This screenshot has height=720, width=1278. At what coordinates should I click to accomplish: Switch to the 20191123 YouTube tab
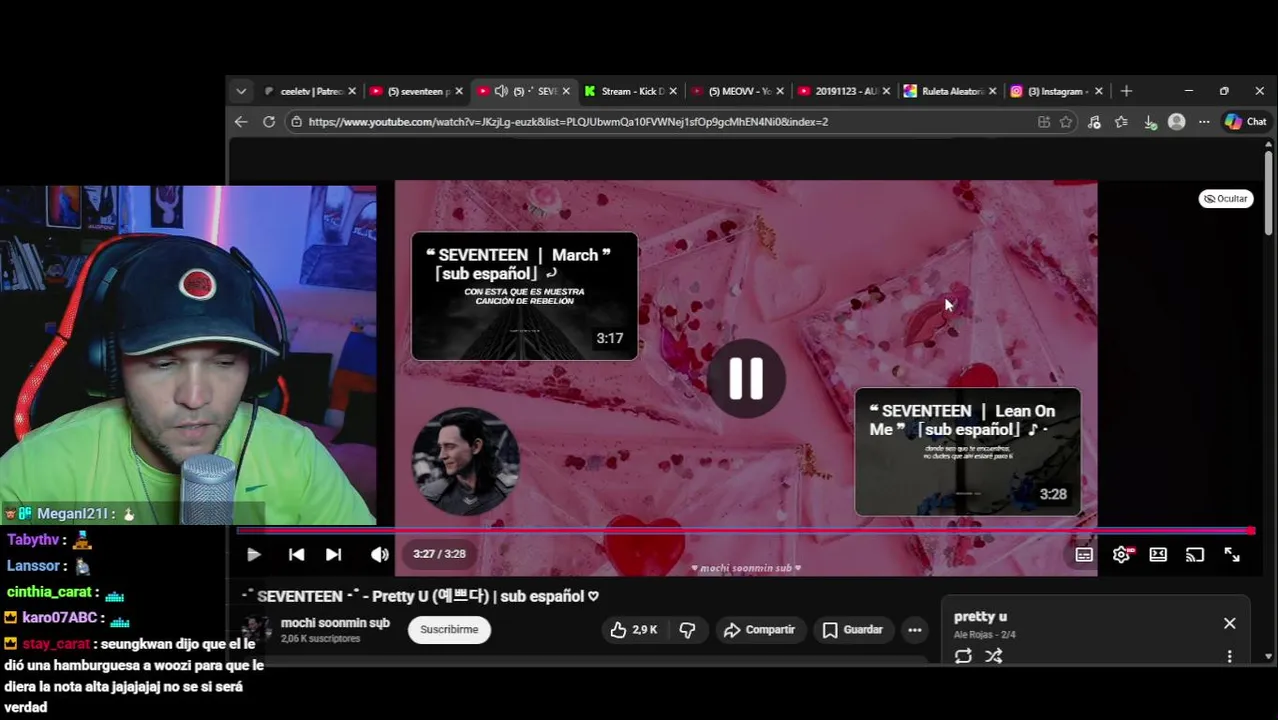pos(845,91)
